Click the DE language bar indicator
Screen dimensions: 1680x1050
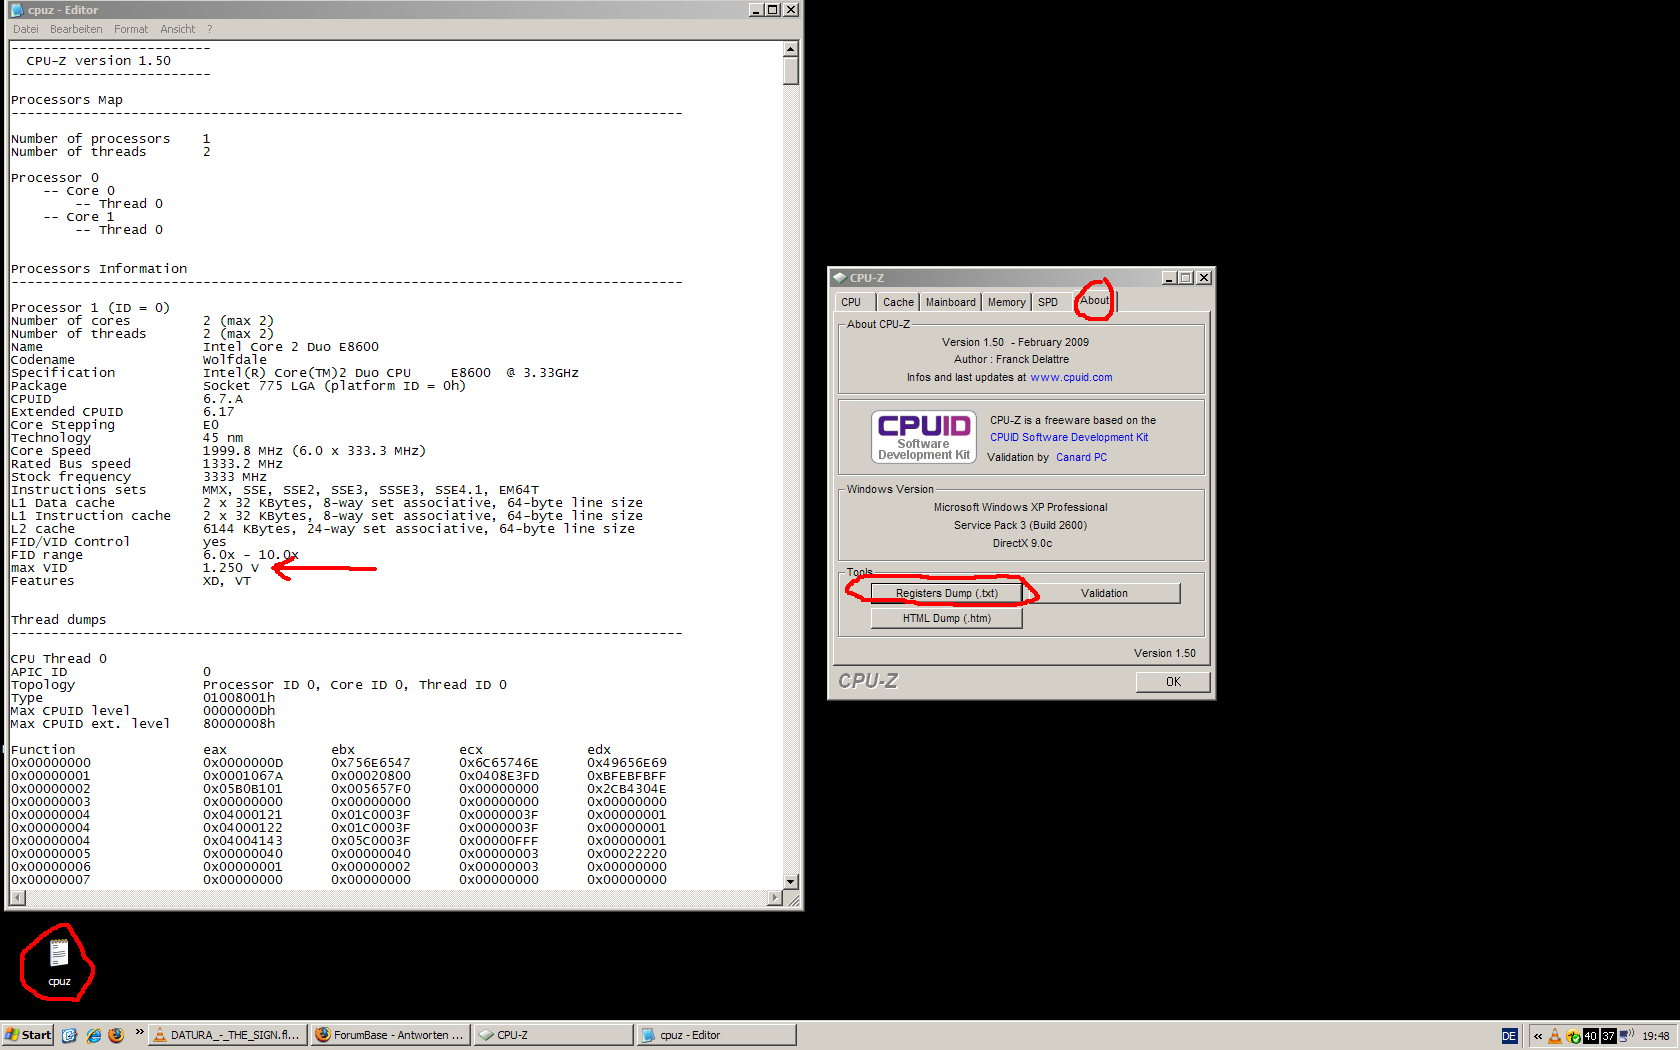click(x=1509, y=1036)
